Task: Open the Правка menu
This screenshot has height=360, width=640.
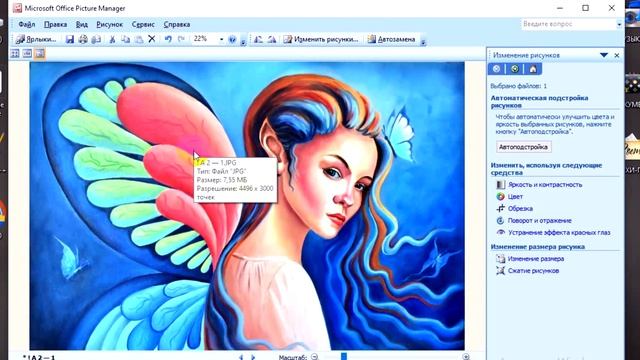Action: 56,24
